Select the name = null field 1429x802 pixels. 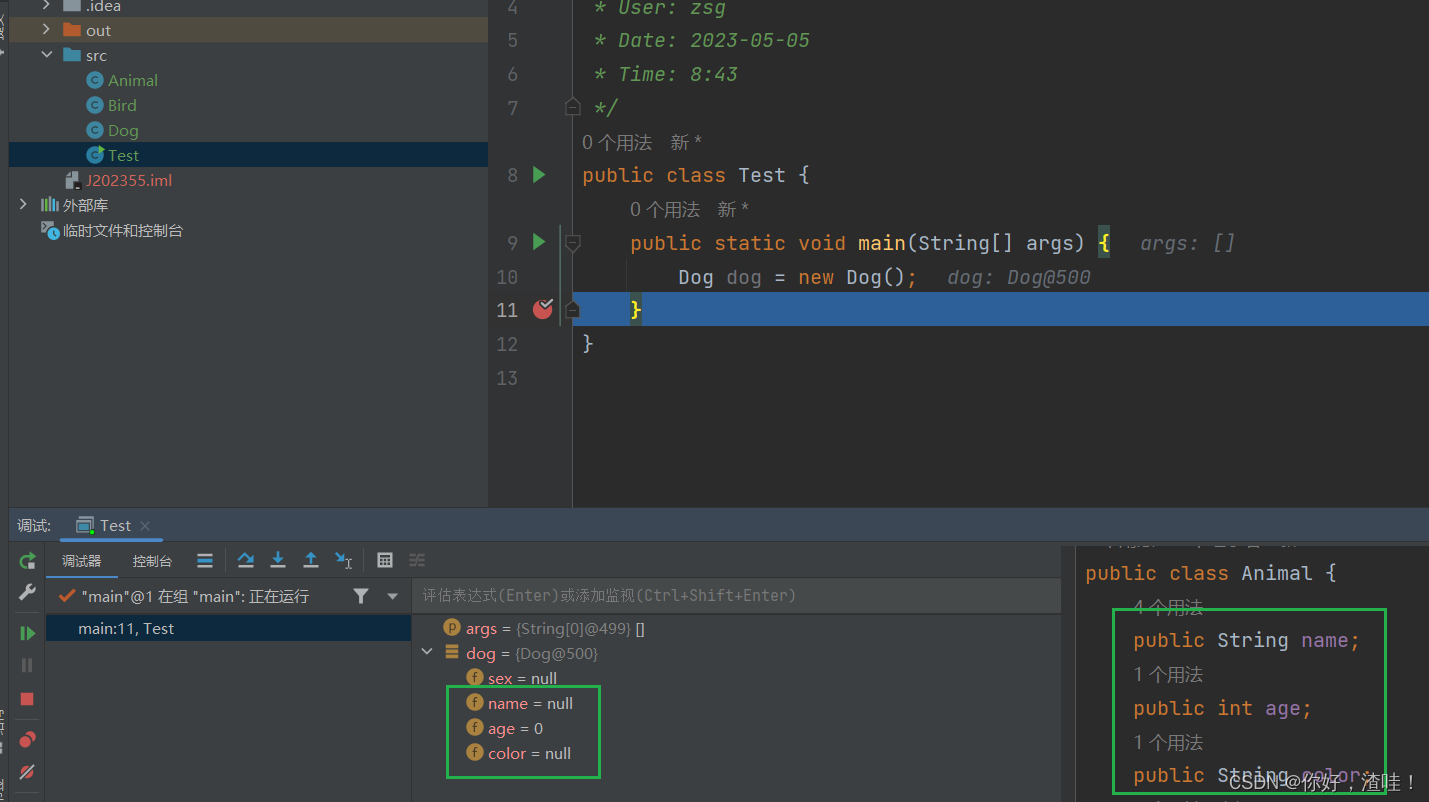point(520,703)
